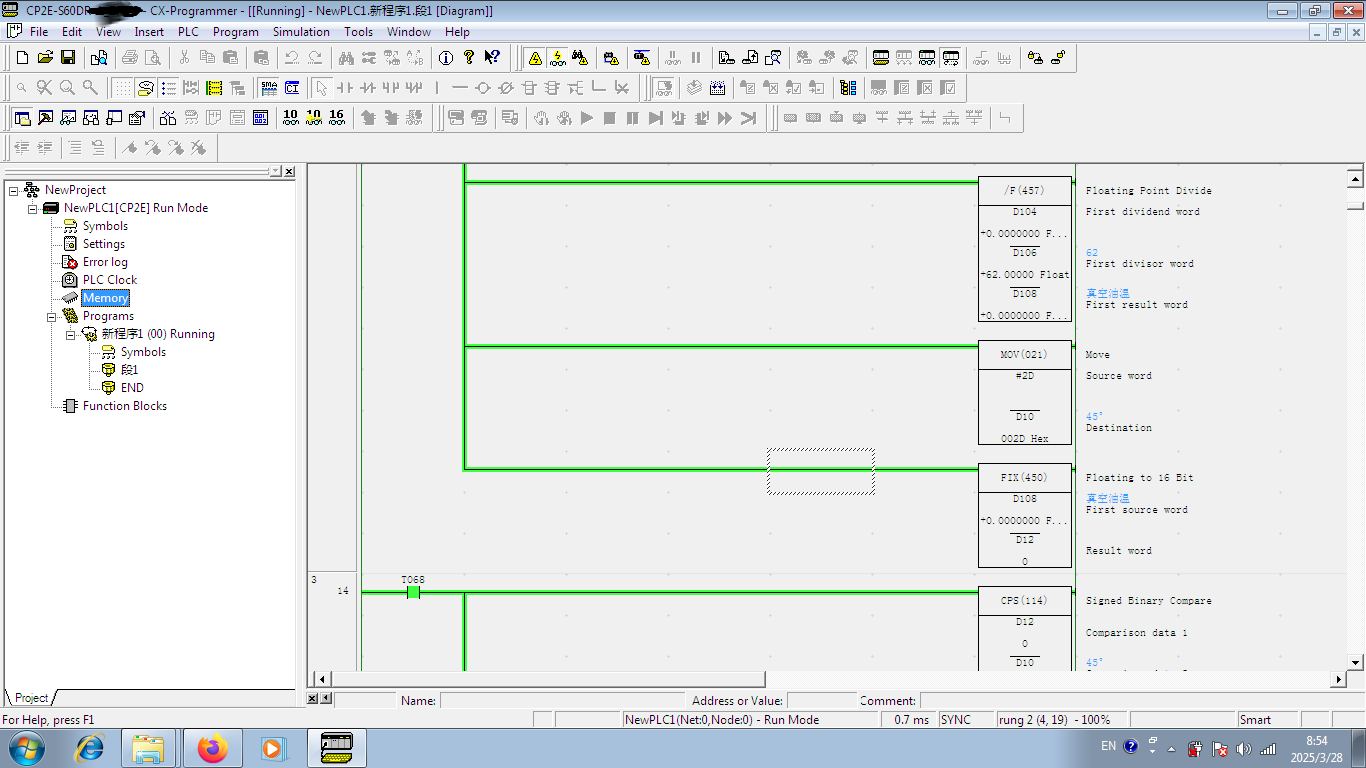Select Error log in project tree
The height and width of the screenshot is (768, 1366).
105,262
